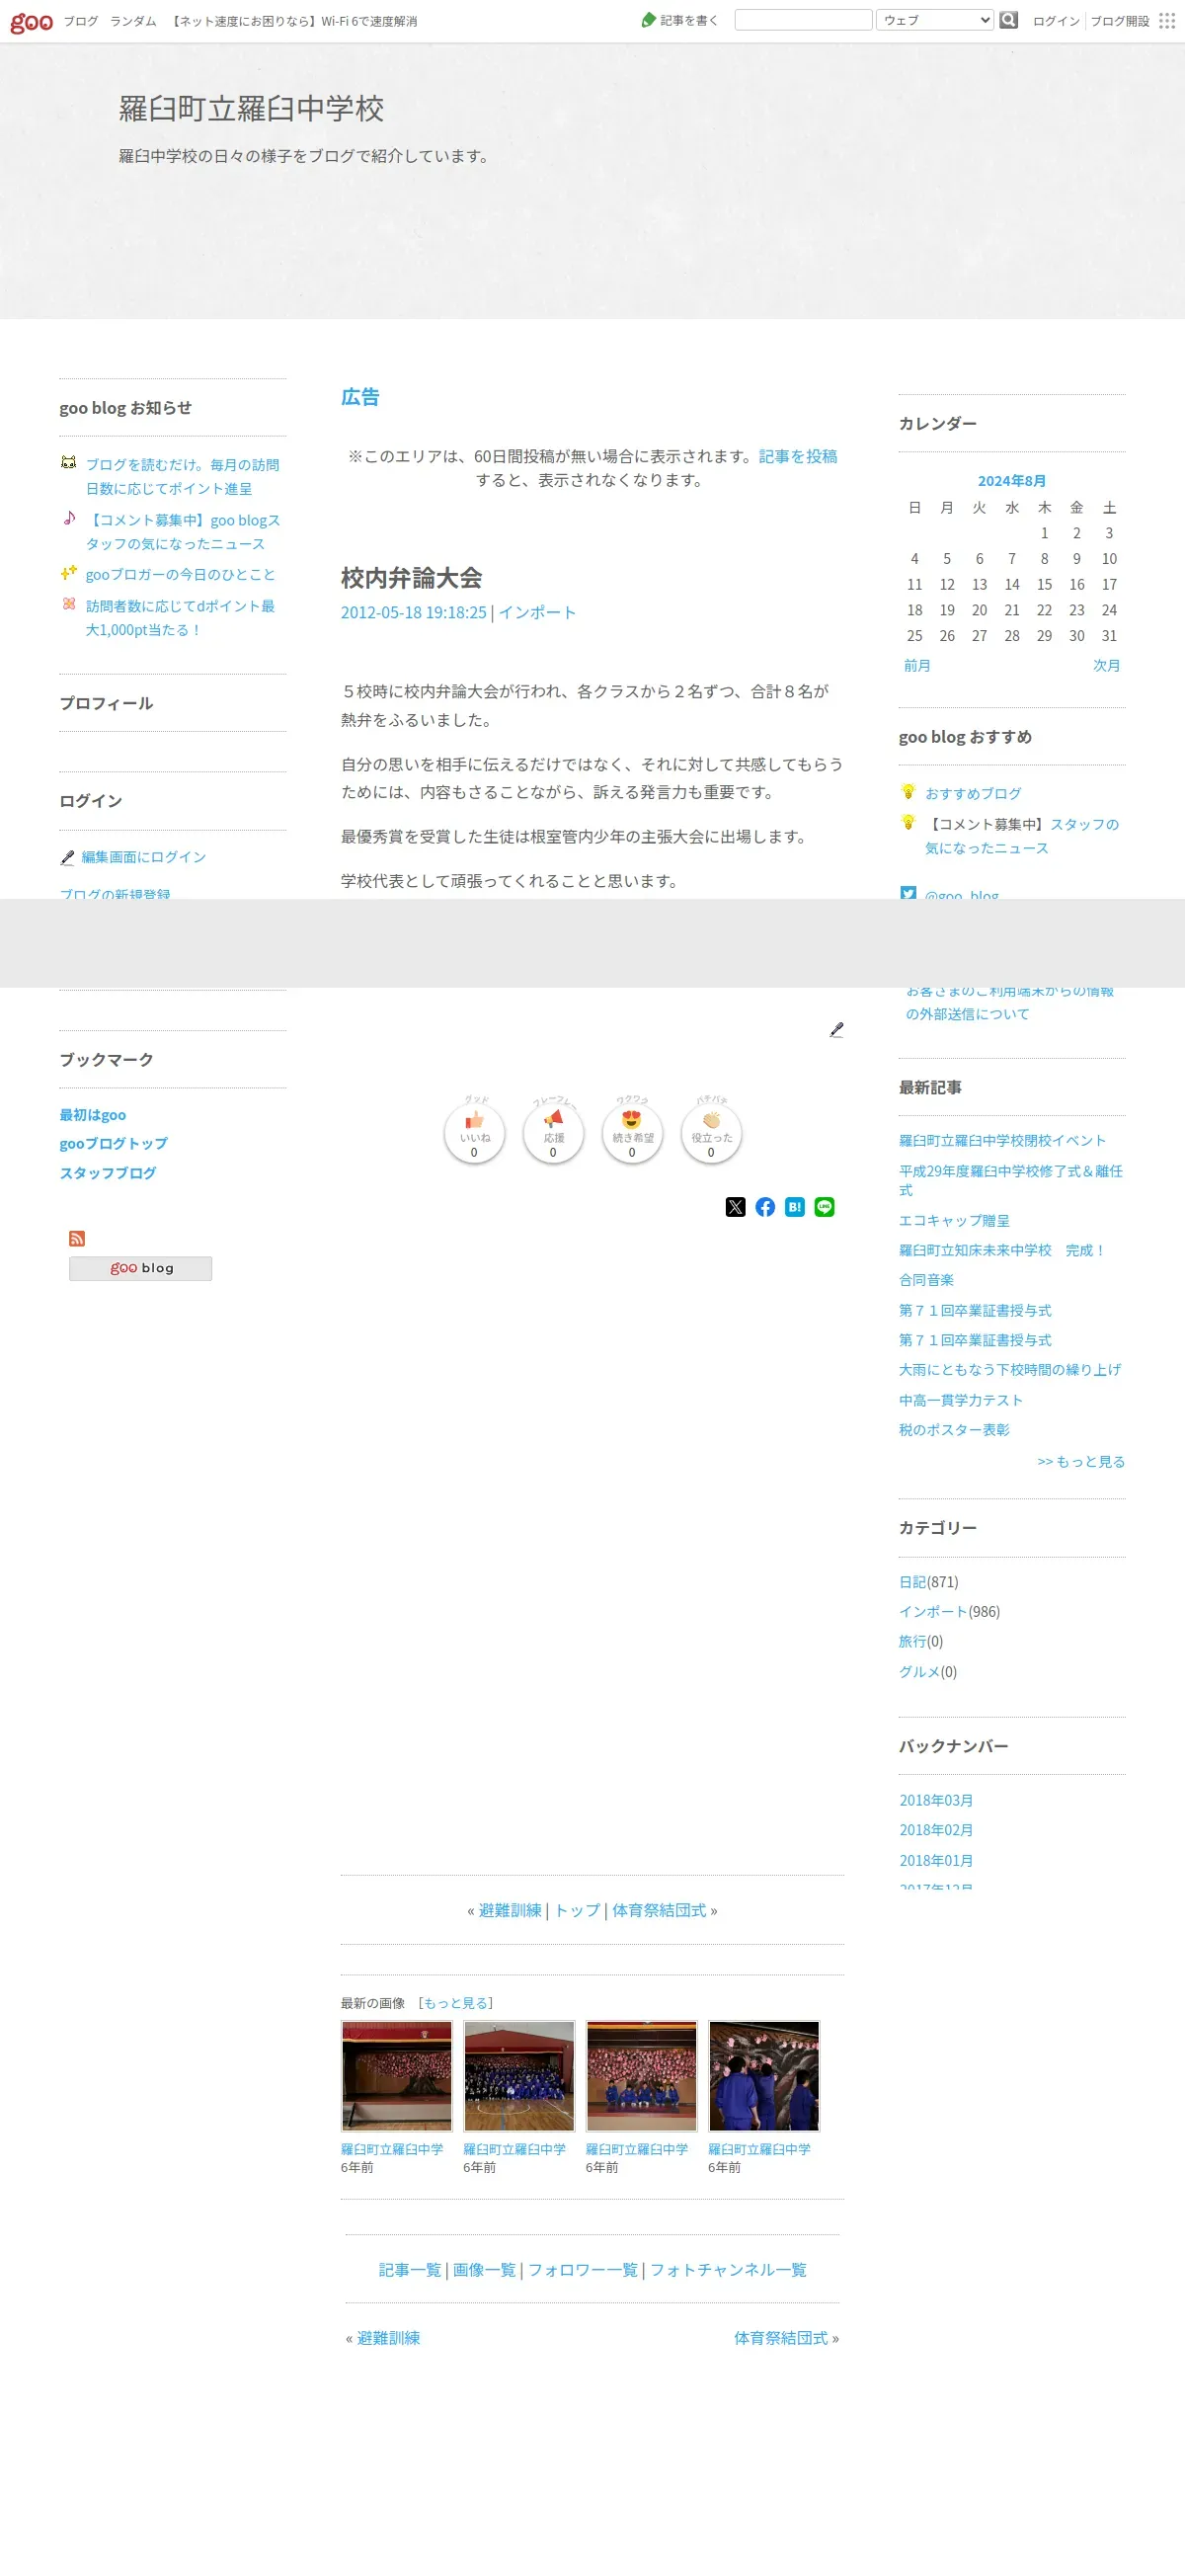Click ブログ開設 in the header

(1120, 21)
